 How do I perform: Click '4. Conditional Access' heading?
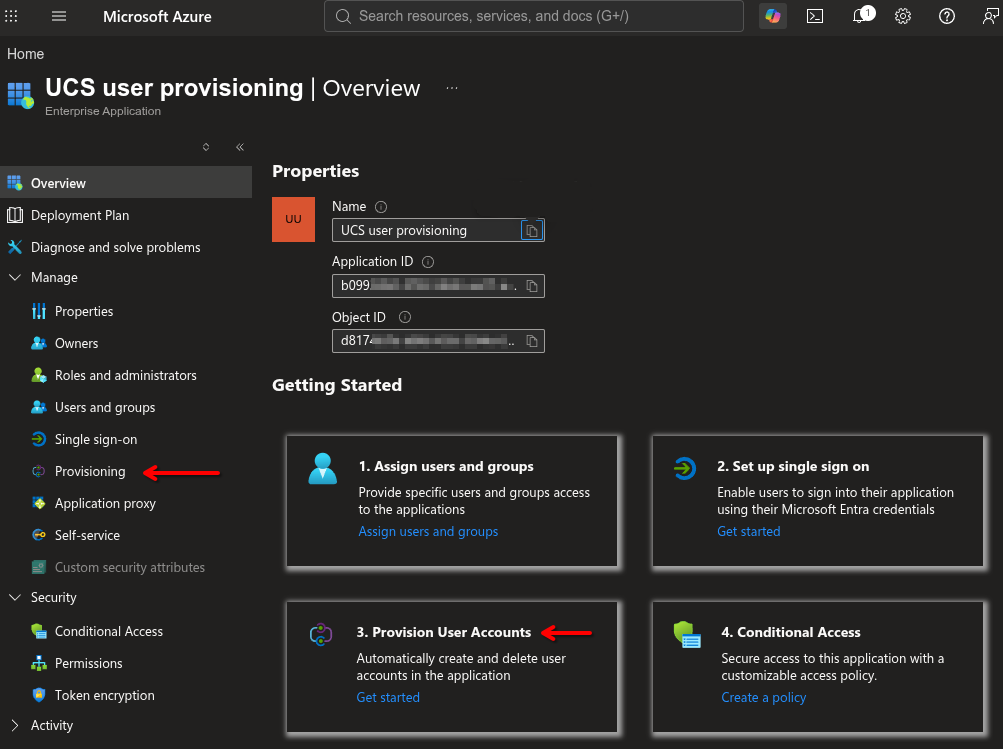click(x=791, y=632)
